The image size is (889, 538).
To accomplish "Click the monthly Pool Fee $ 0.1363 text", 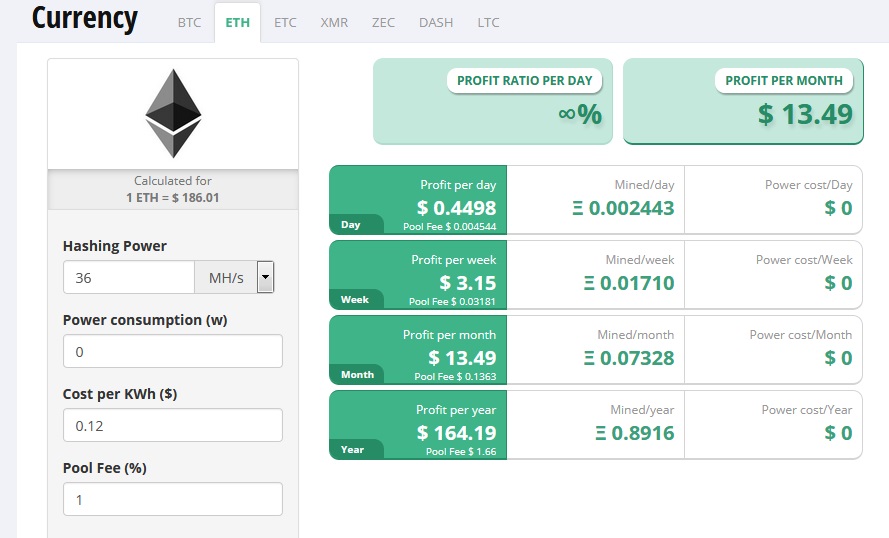I will pyautogui.click(x=455, y=376).
